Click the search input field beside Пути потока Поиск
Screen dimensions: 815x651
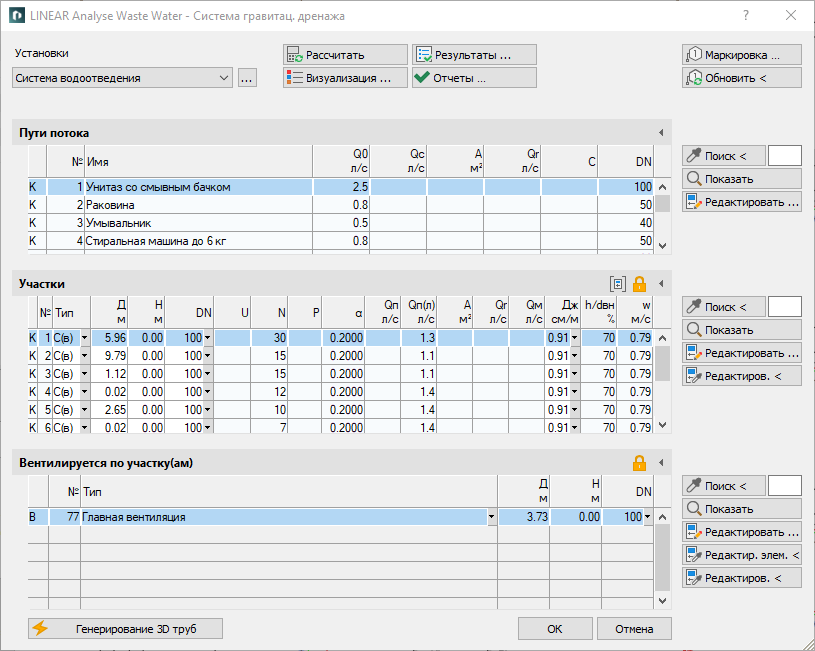tap(785, 155)
